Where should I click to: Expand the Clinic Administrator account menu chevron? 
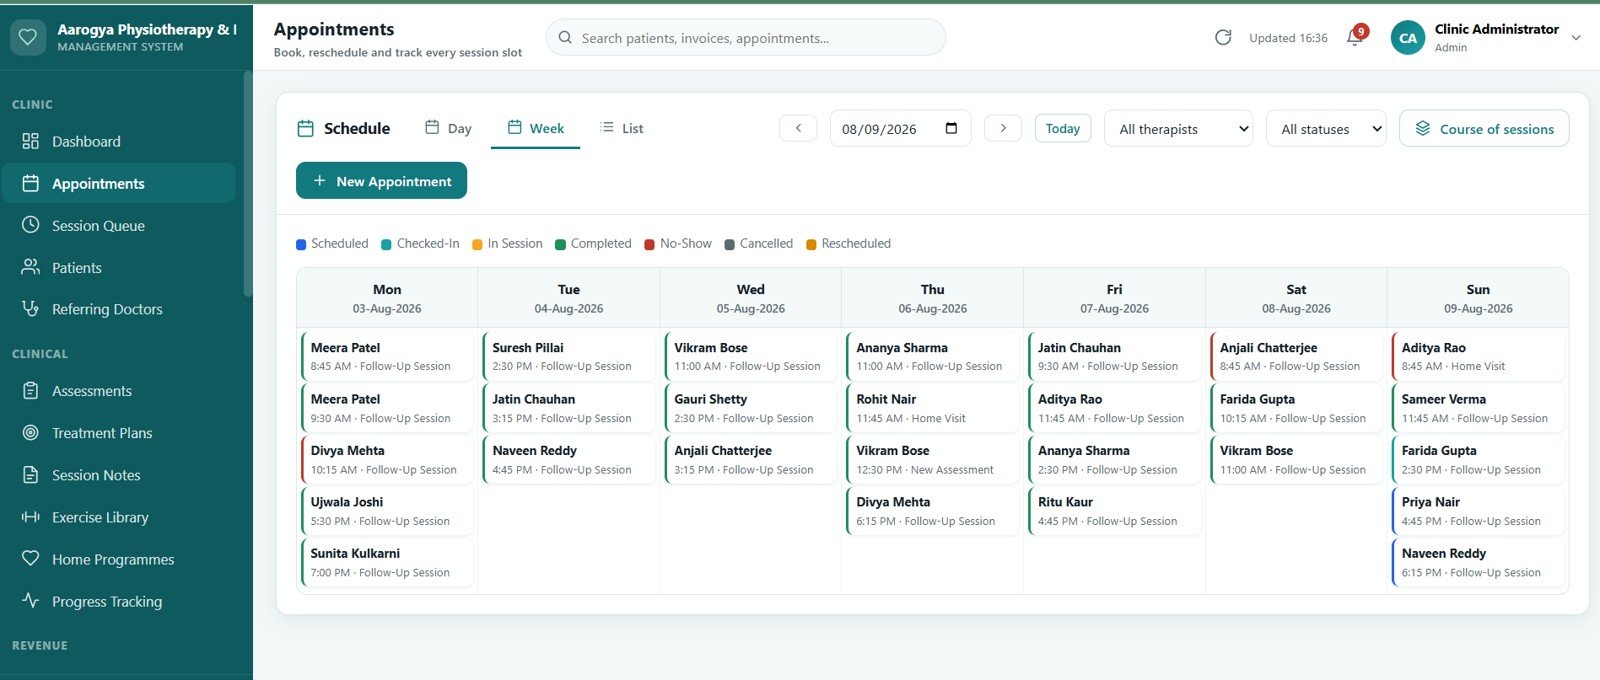tap(1576, 38)
